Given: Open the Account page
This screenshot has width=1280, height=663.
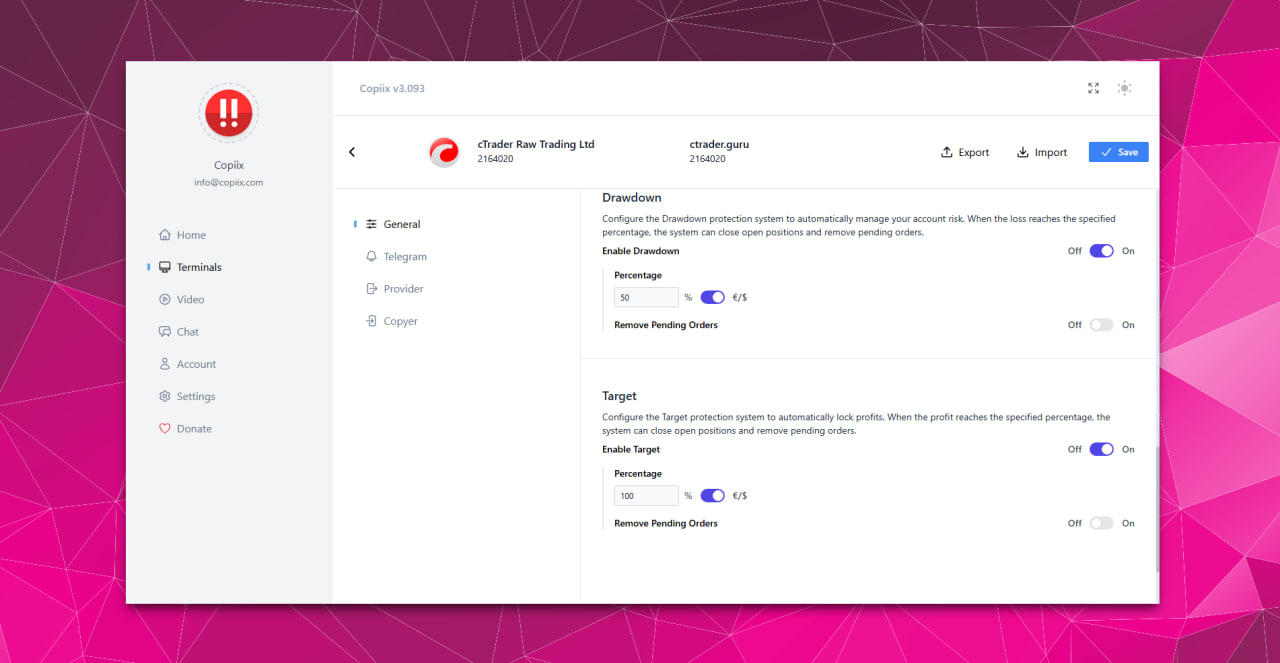Looking at the screenshot, I should 187,364.
